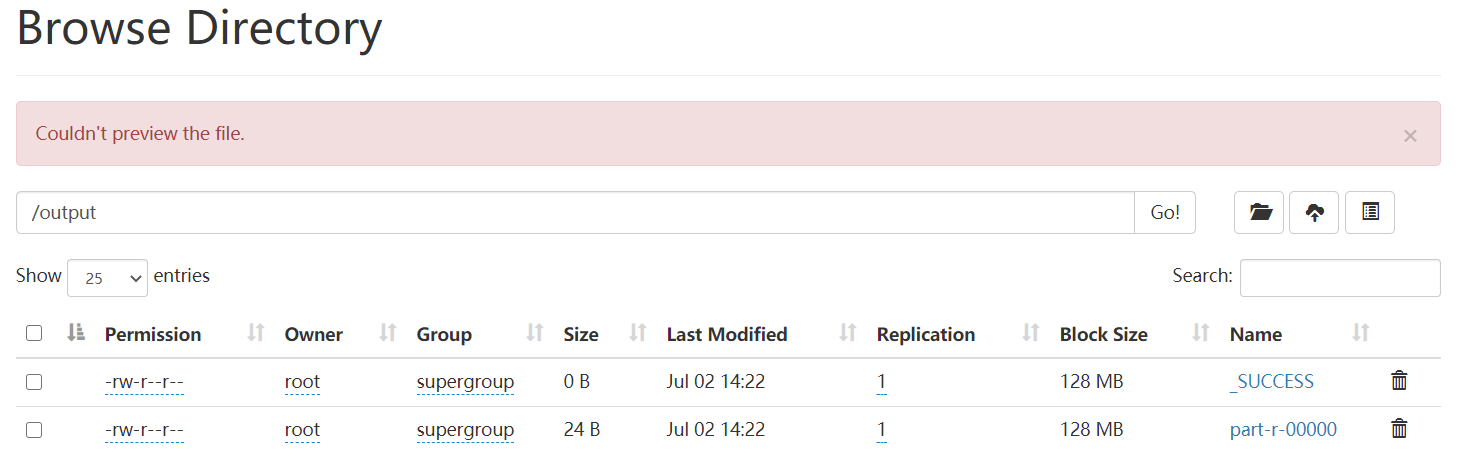Delete the _SUCCESS file with trash icon
This screenshot has height=461, width=1459.
1399,381
